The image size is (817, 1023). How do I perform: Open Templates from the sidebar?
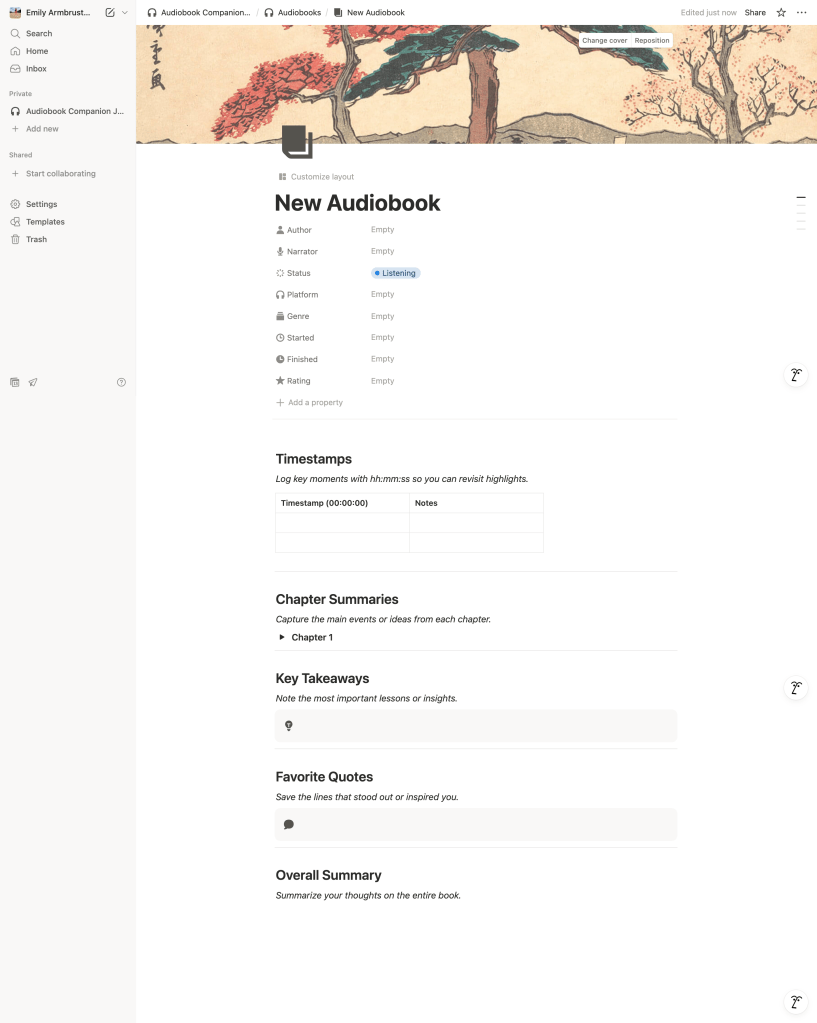pos(45,222)
